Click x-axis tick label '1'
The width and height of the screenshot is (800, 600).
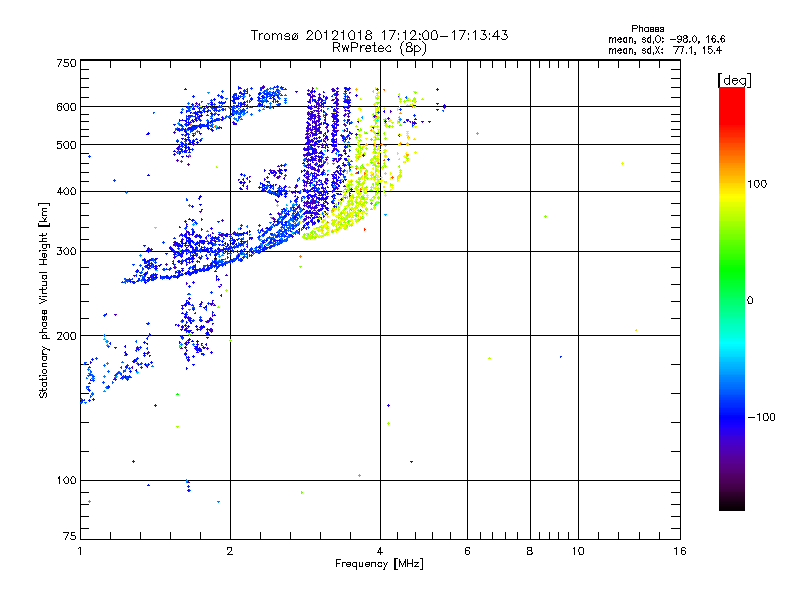click(x=81, y=551)
